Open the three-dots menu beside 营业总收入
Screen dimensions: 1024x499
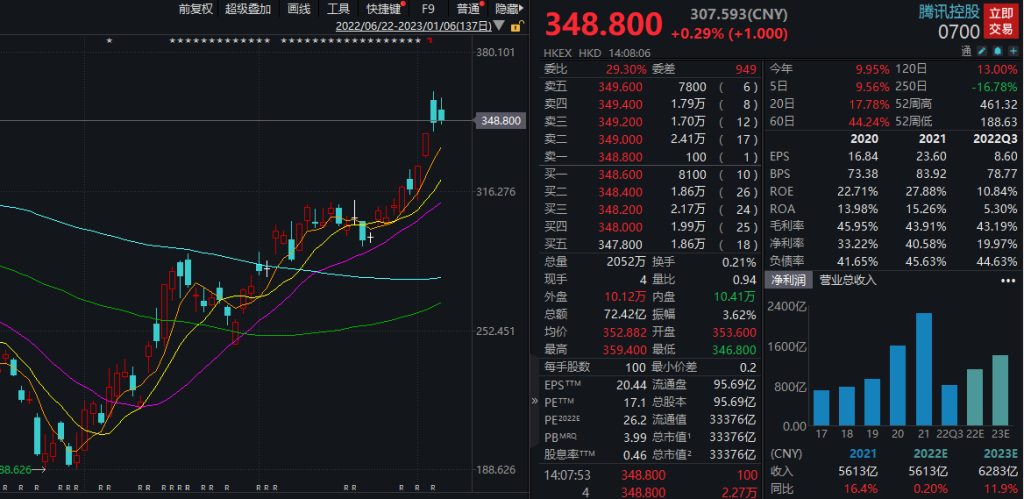(1008, 280)
